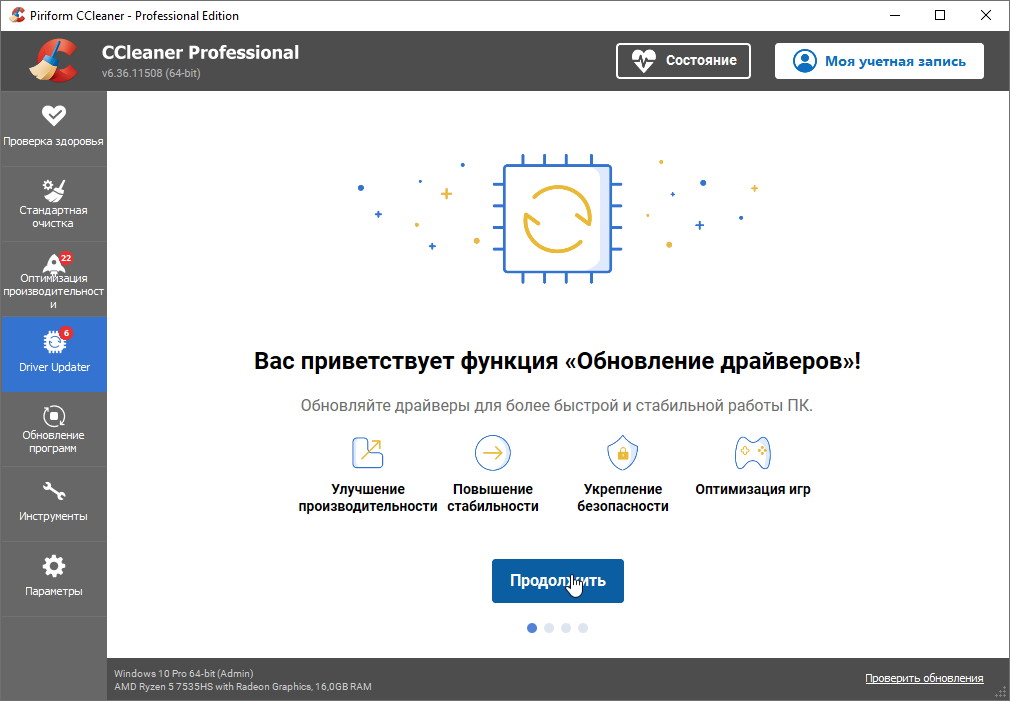Open Options (Параметры) gear icon
The image size is (1010, 701).
tap(53, 566)
